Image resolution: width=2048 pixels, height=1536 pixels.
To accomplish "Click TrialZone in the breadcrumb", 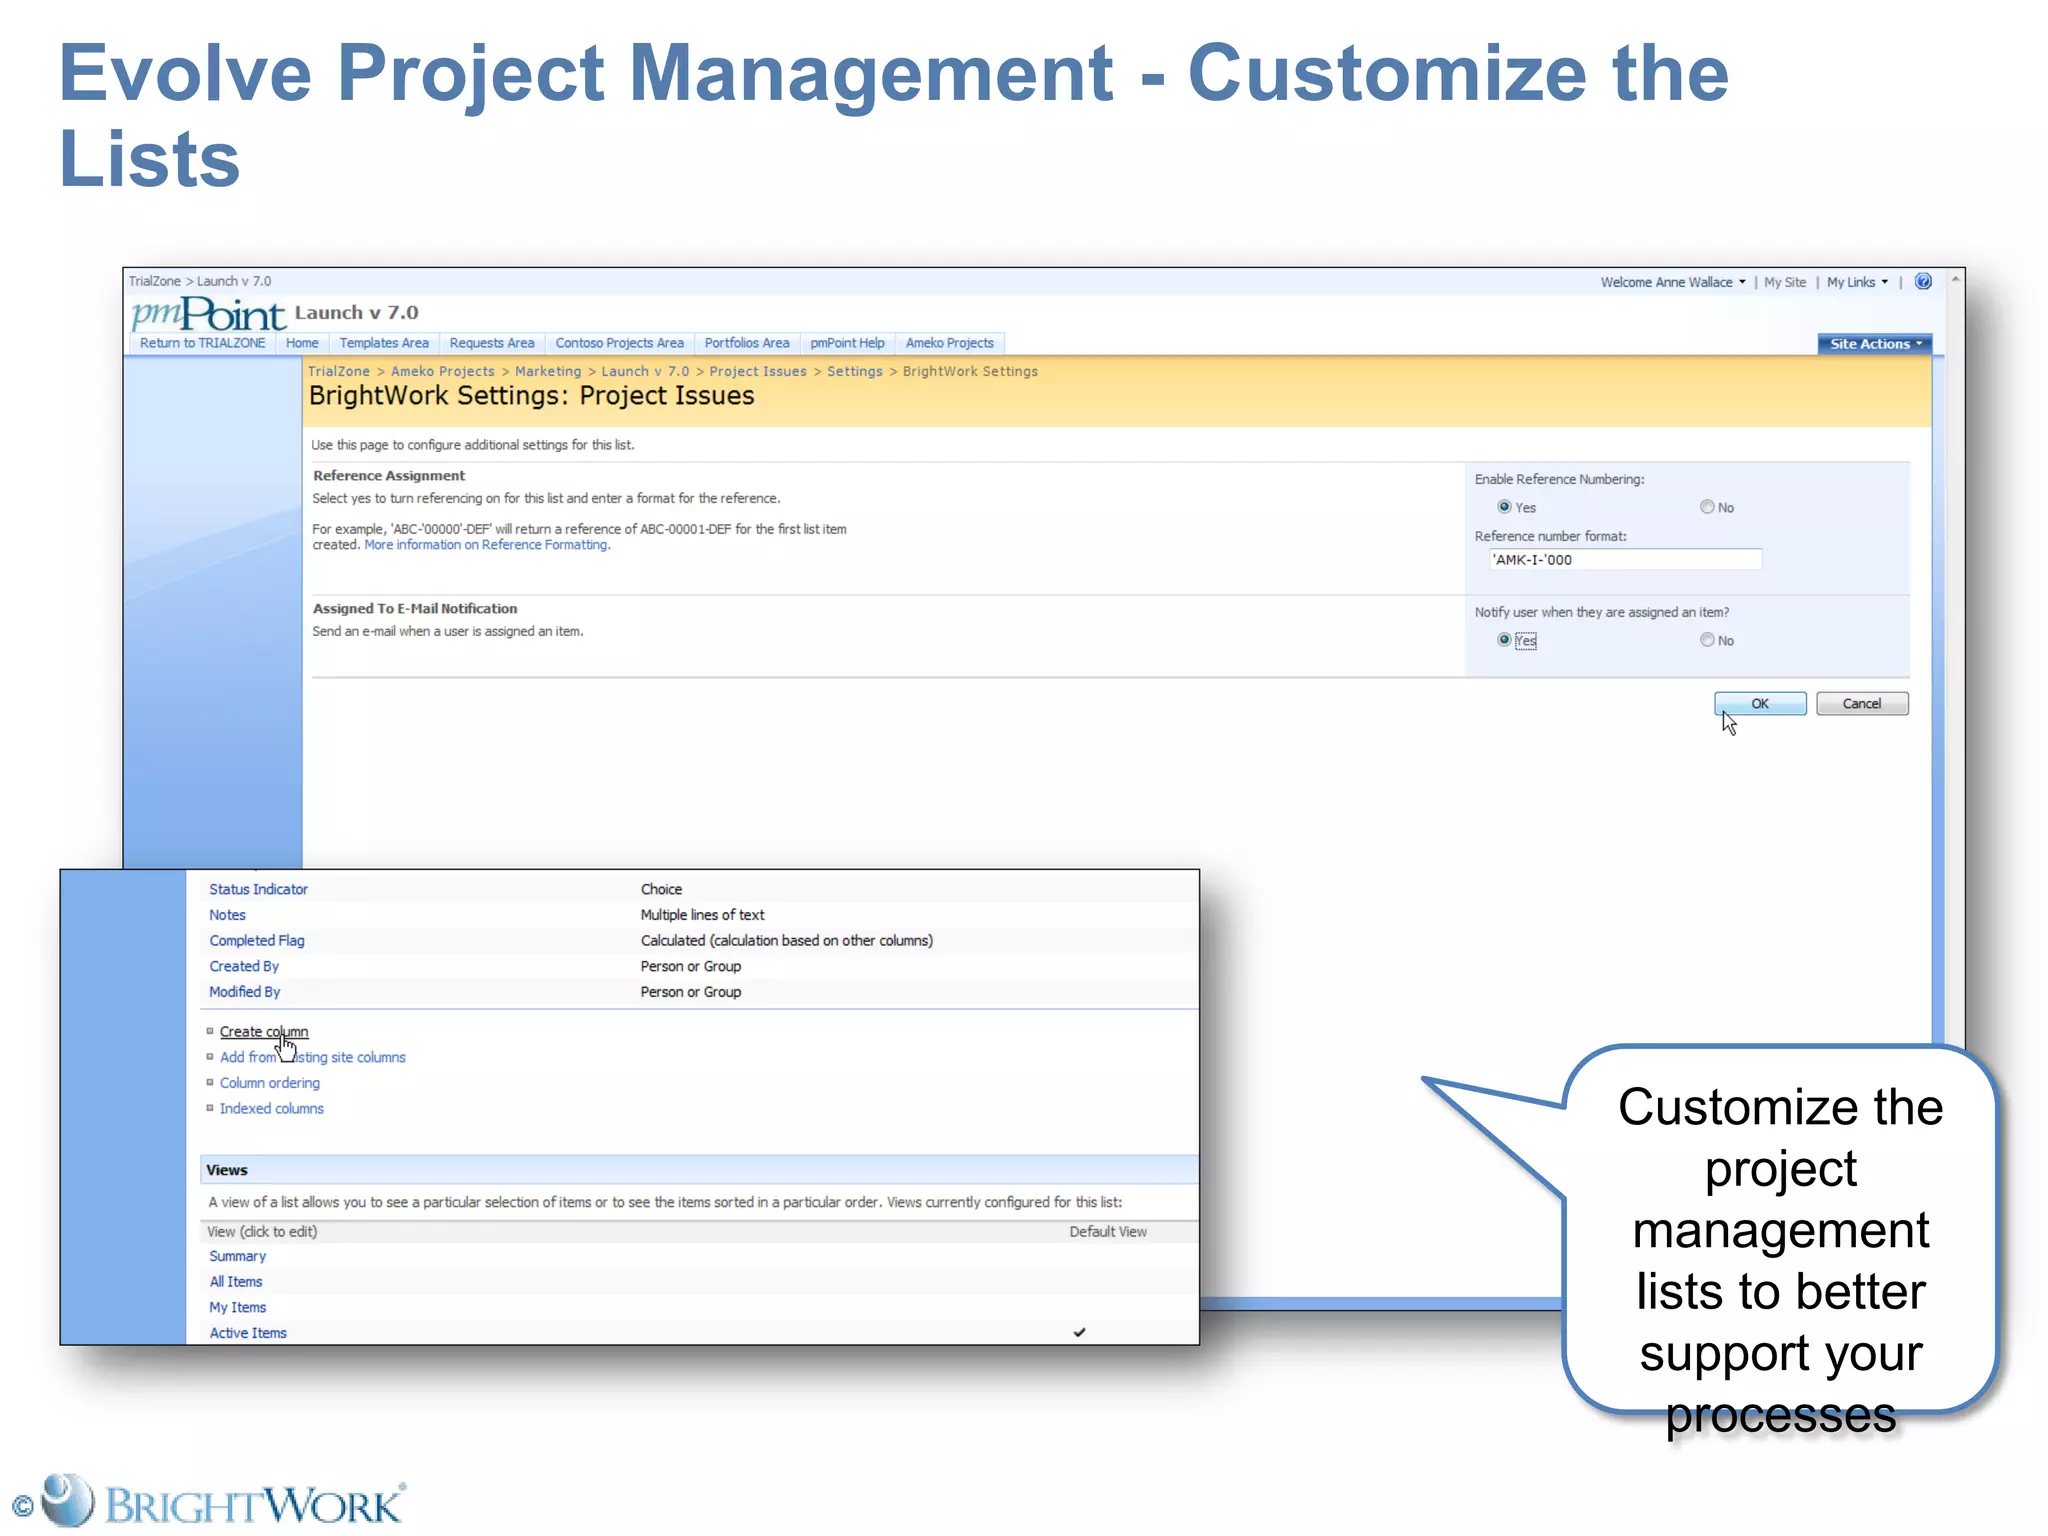I will point(339,371).
